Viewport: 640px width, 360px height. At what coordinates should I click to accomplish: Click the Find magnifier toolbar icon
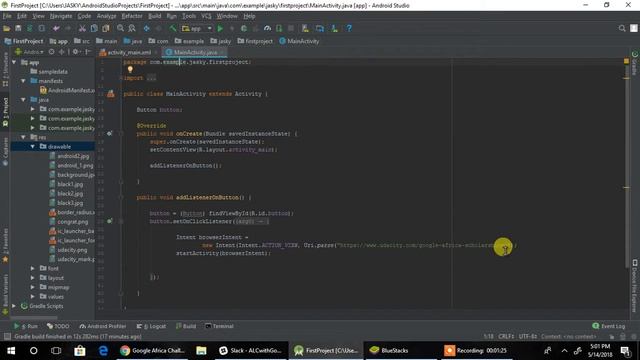coord(120,29)
